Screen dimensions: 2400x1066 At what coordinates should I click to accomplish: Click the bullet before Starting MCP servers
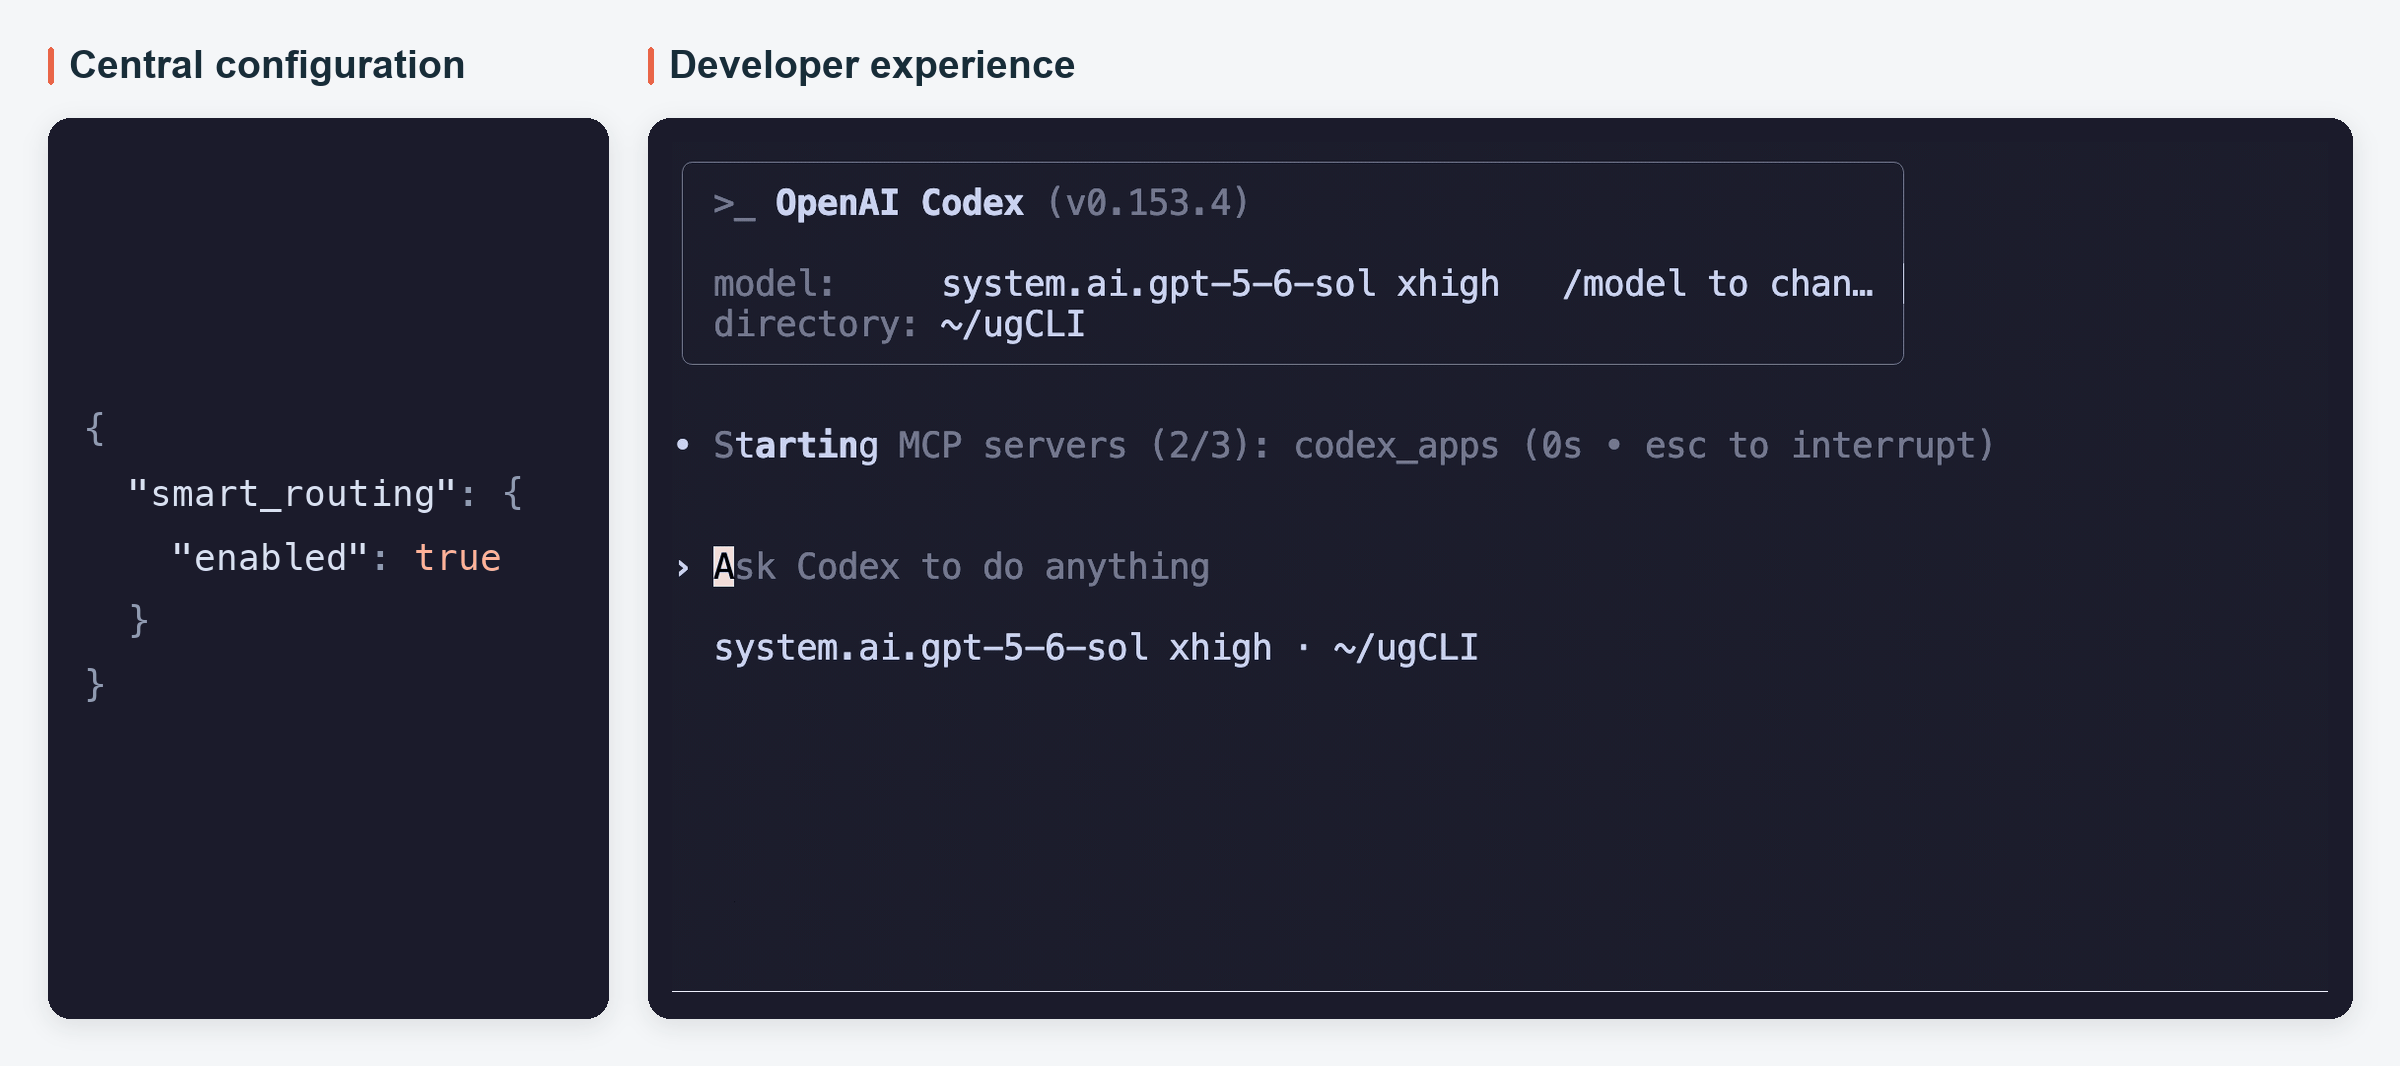pos(683,445)
